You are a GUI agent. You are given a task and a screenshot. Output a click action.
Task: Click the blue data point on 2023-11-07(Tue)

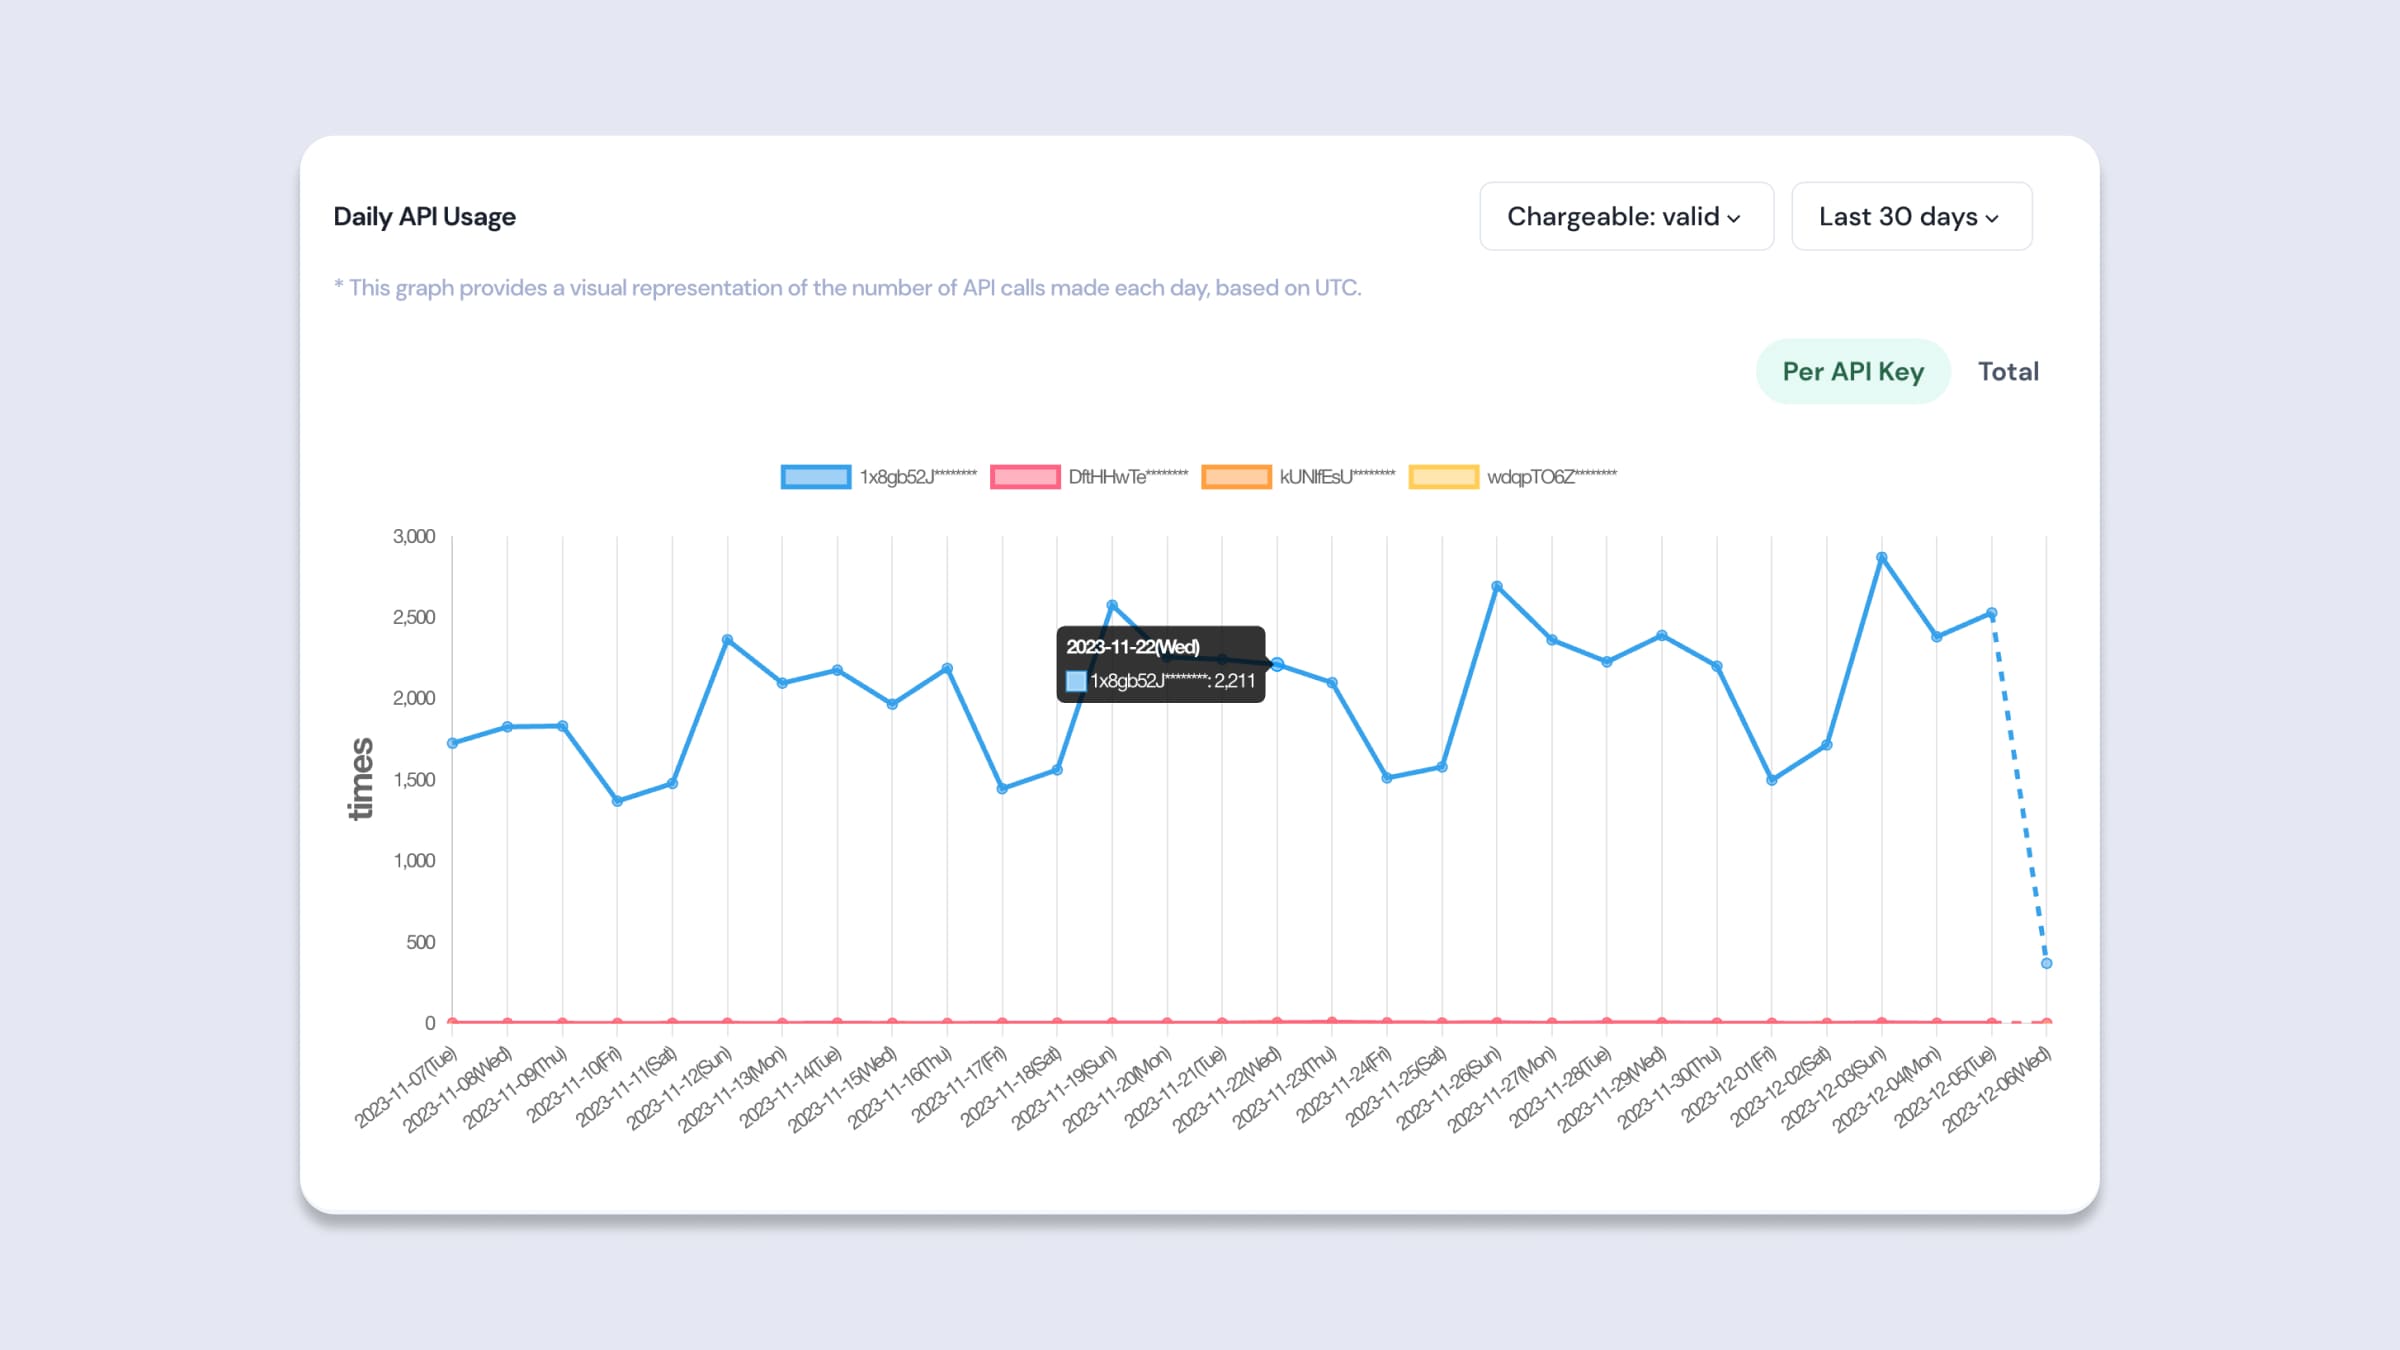(x=453, y=743)
